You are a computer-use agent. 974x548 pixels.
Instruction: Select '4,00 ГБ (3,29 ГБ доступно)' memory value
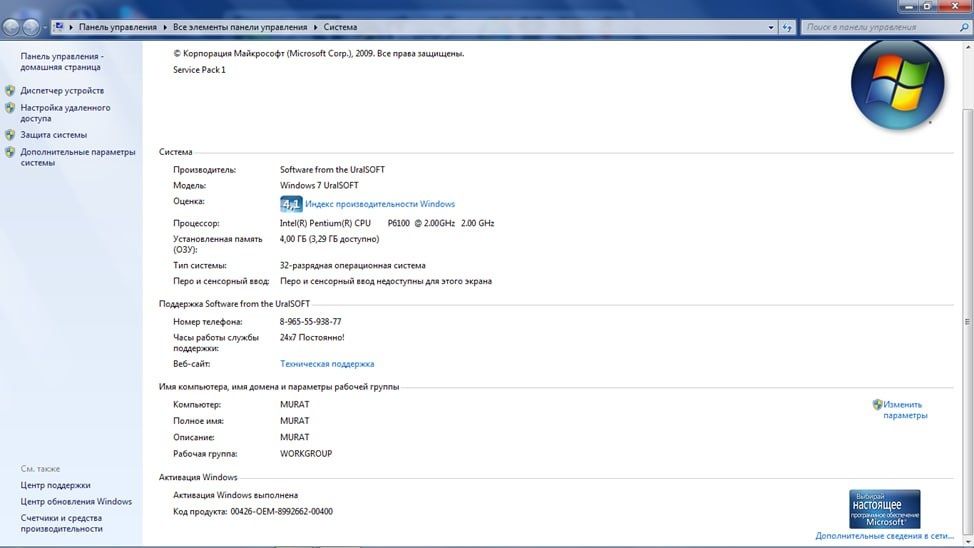coord(329,239)
